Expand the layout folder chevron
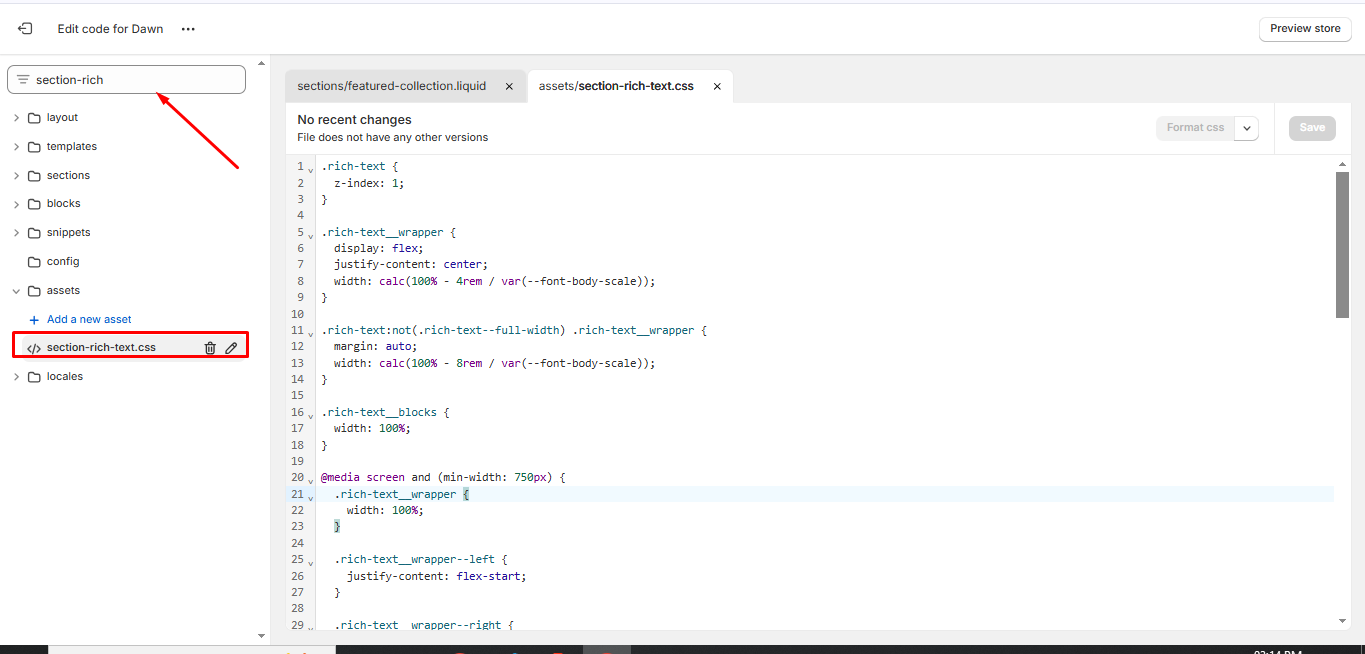Viewport: 1365px width, 654px height. 16,118
